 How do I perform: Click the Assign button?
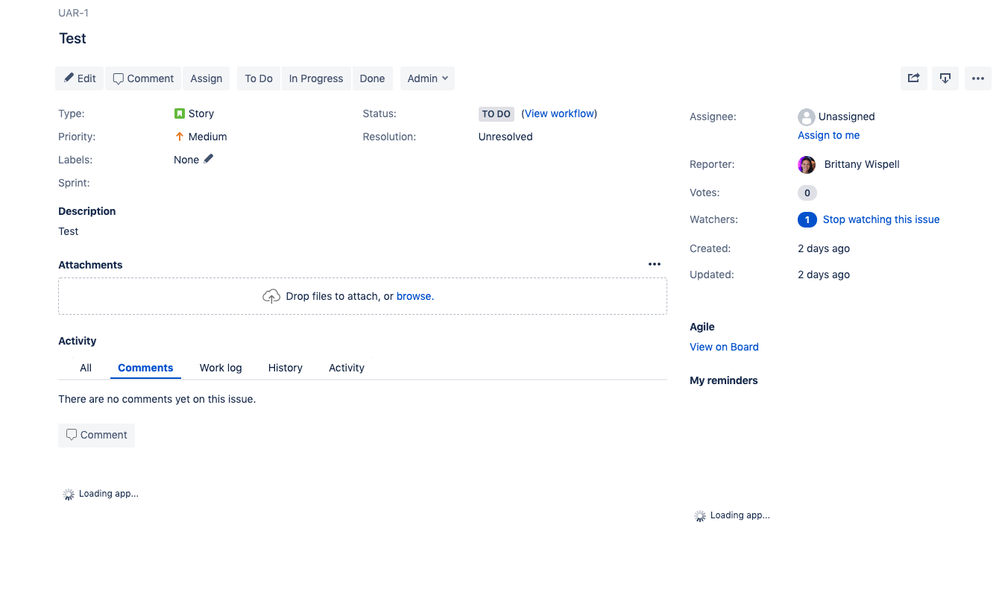(x=206, y=78)
